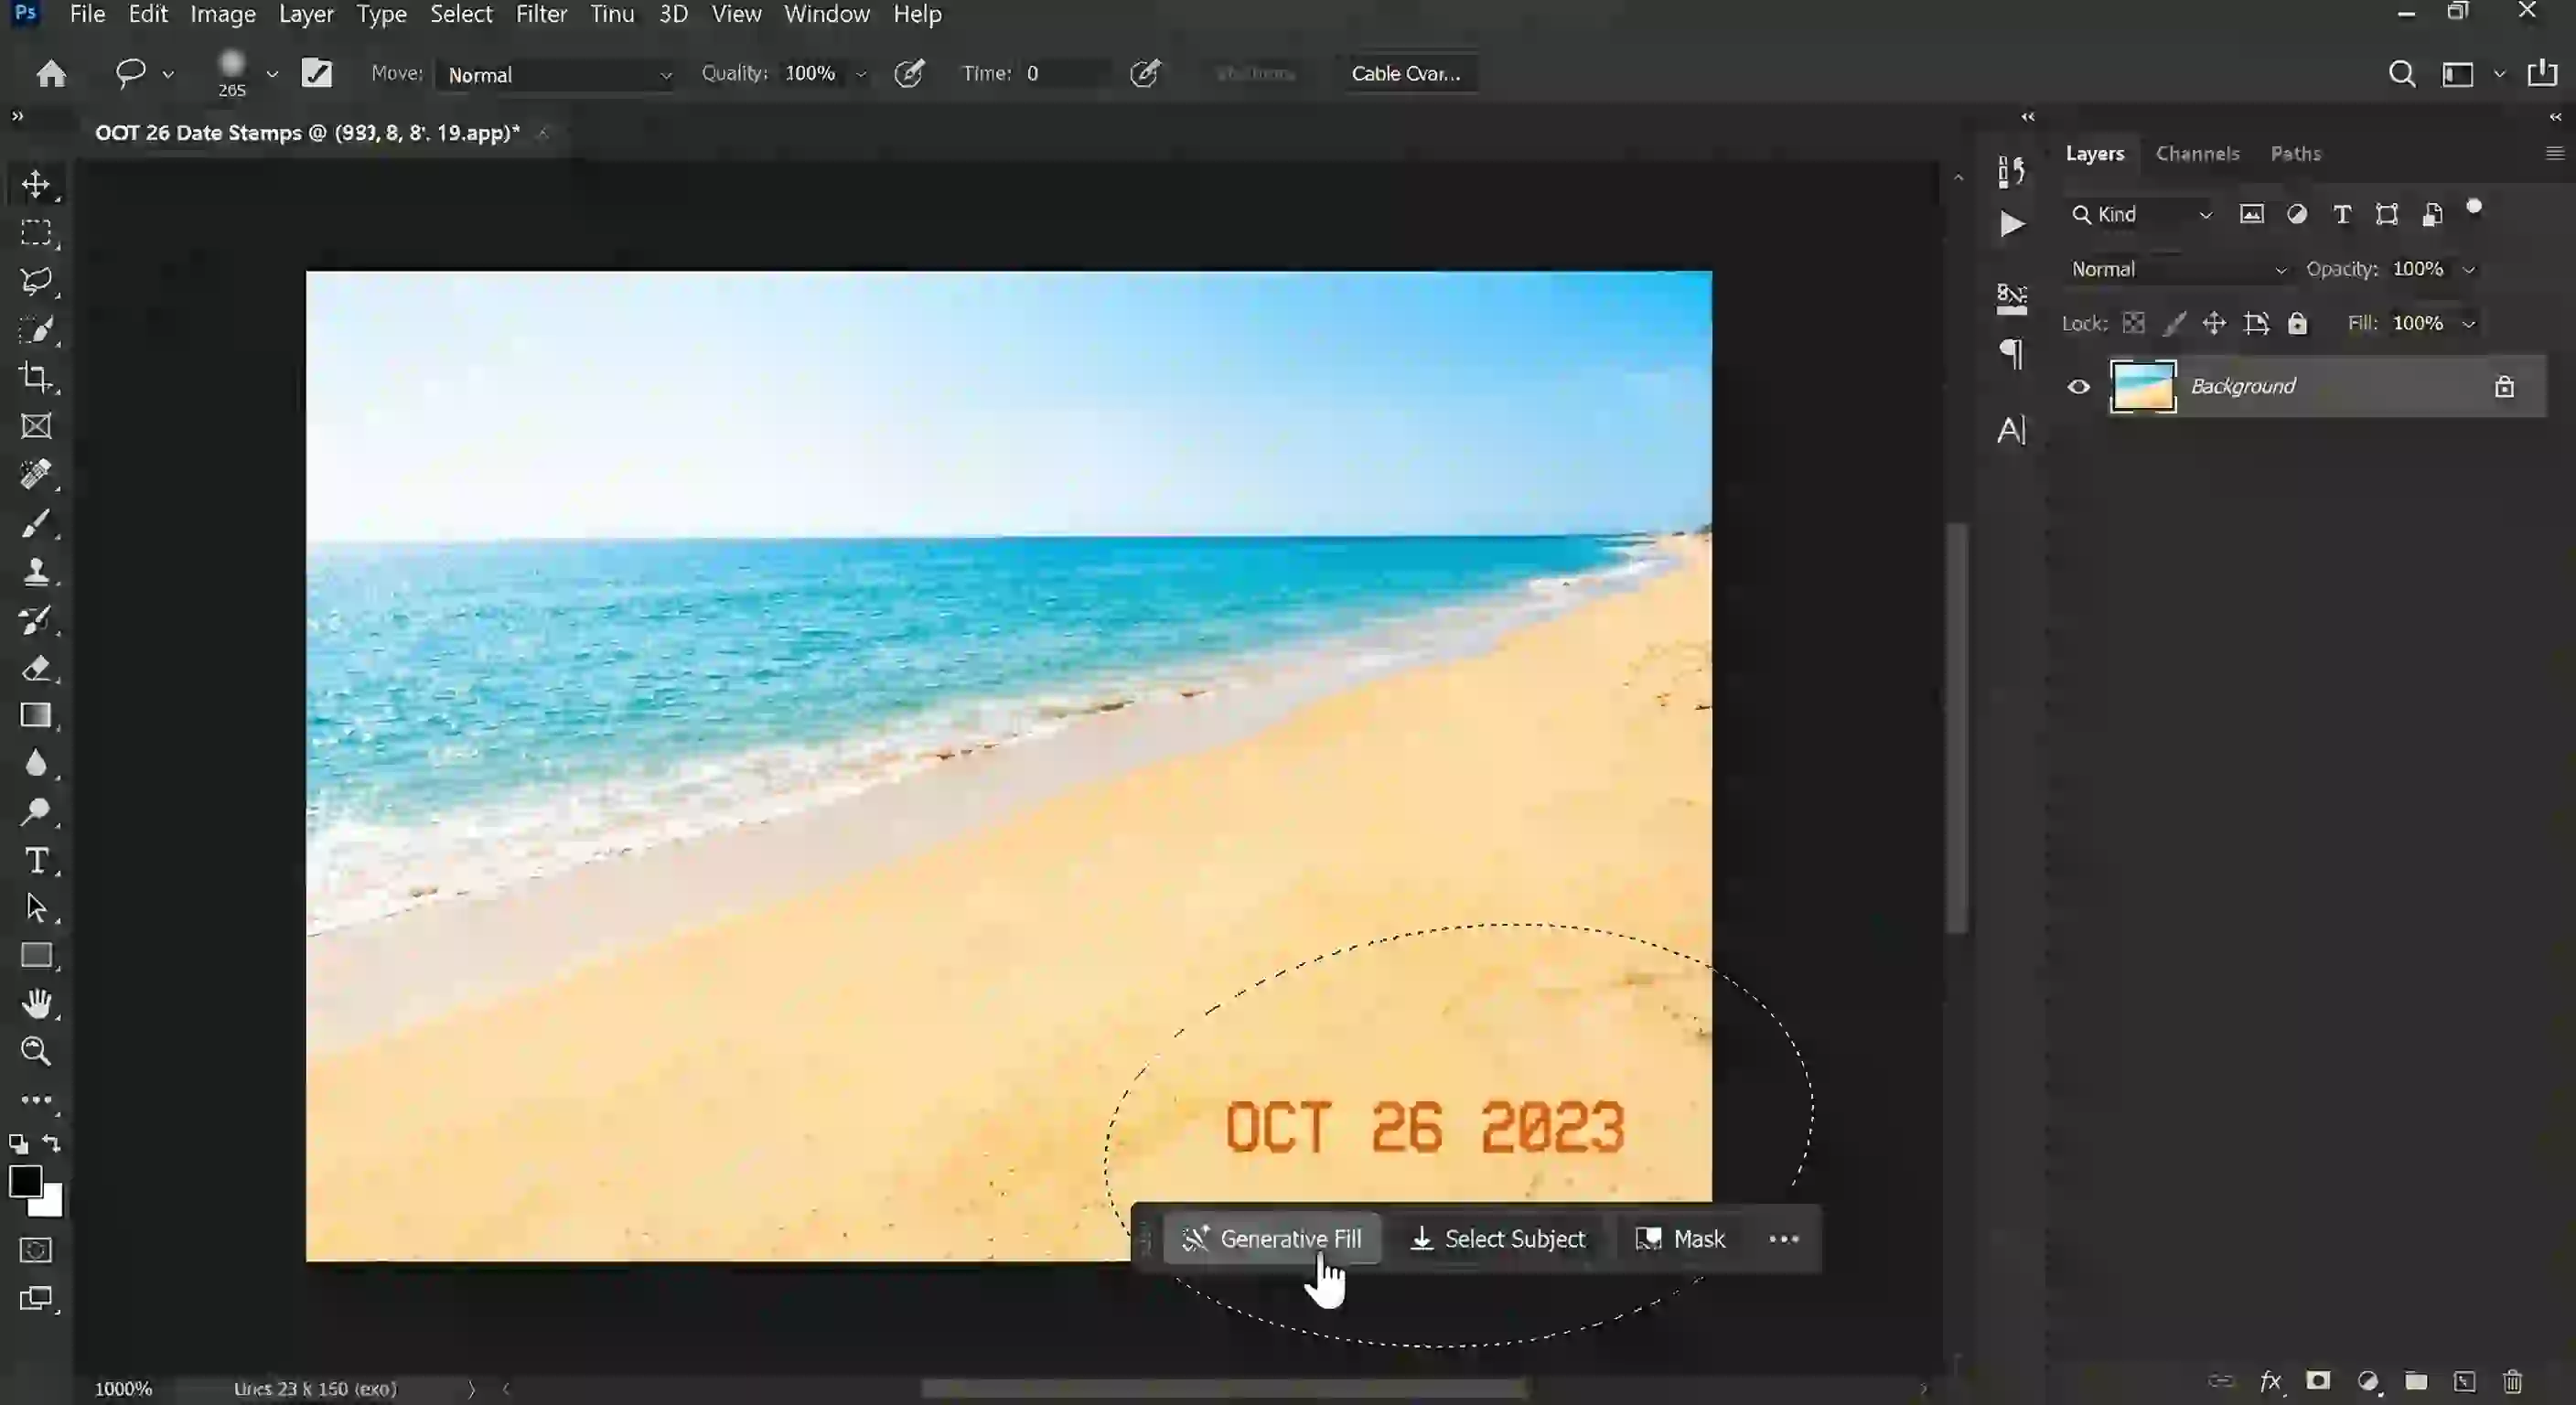
Task: Switch to the Channels tab
Action: (x=2197, y=153)
